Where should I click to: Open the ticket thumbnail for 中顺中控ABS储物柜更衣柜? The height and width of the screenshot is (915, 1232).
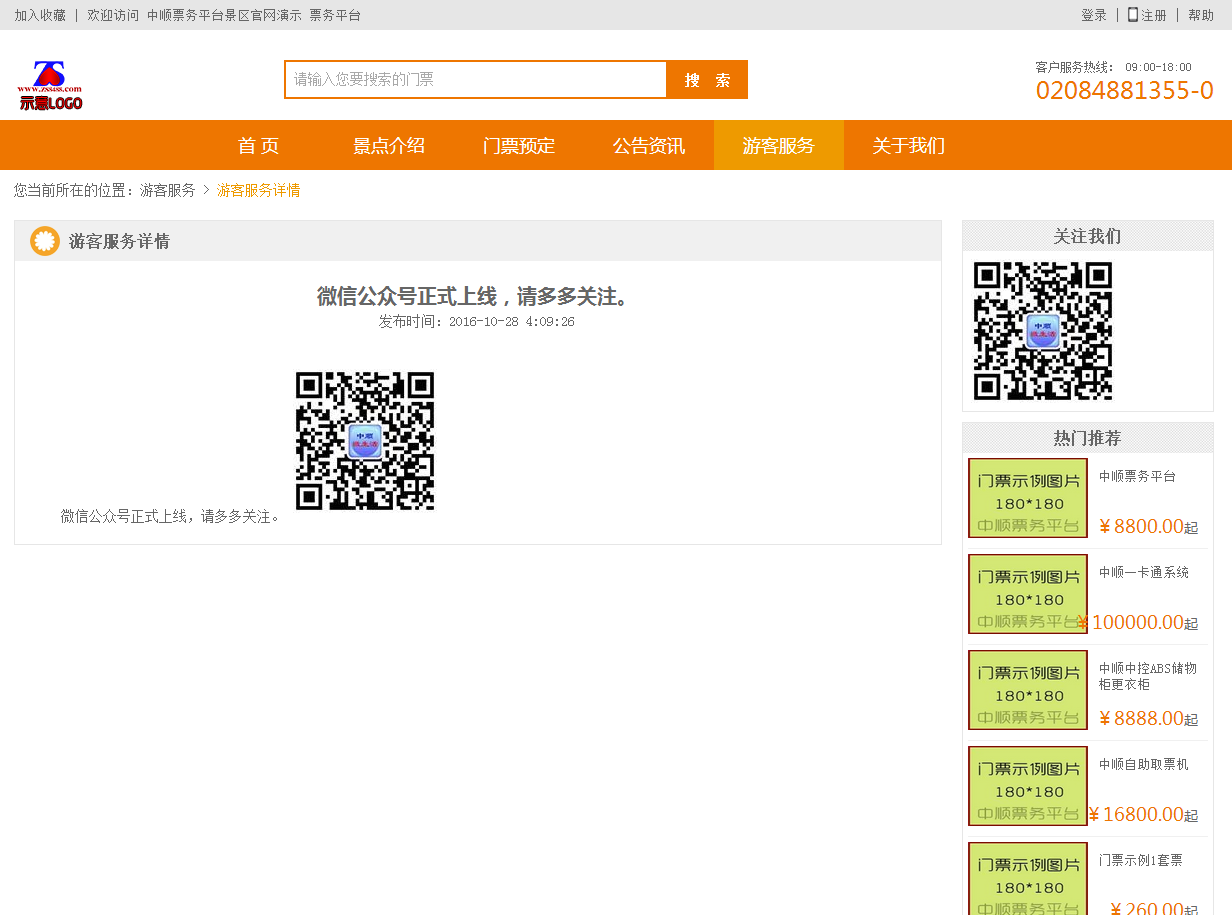1028,690
